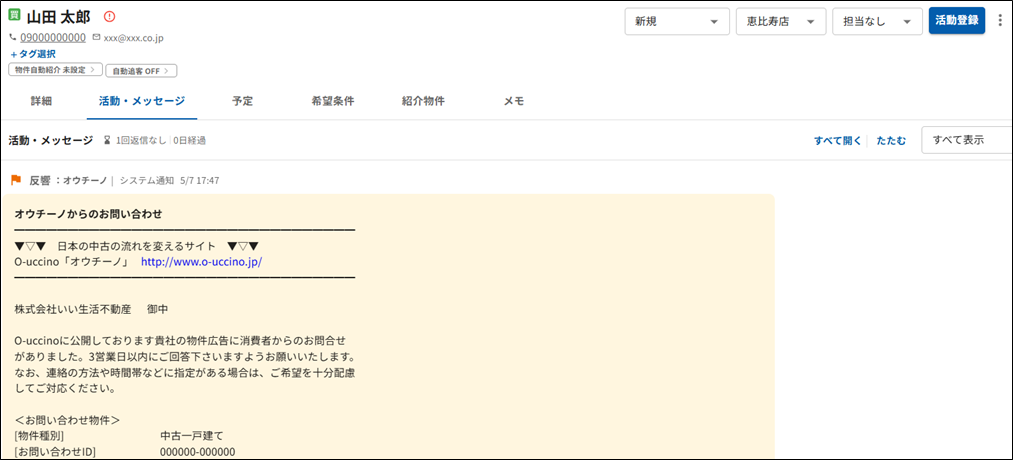The height and width of the screenshot is (460, 1013).
Task: Open the 恵比寿店 store dropdown
Action: [x=781, y=21]
